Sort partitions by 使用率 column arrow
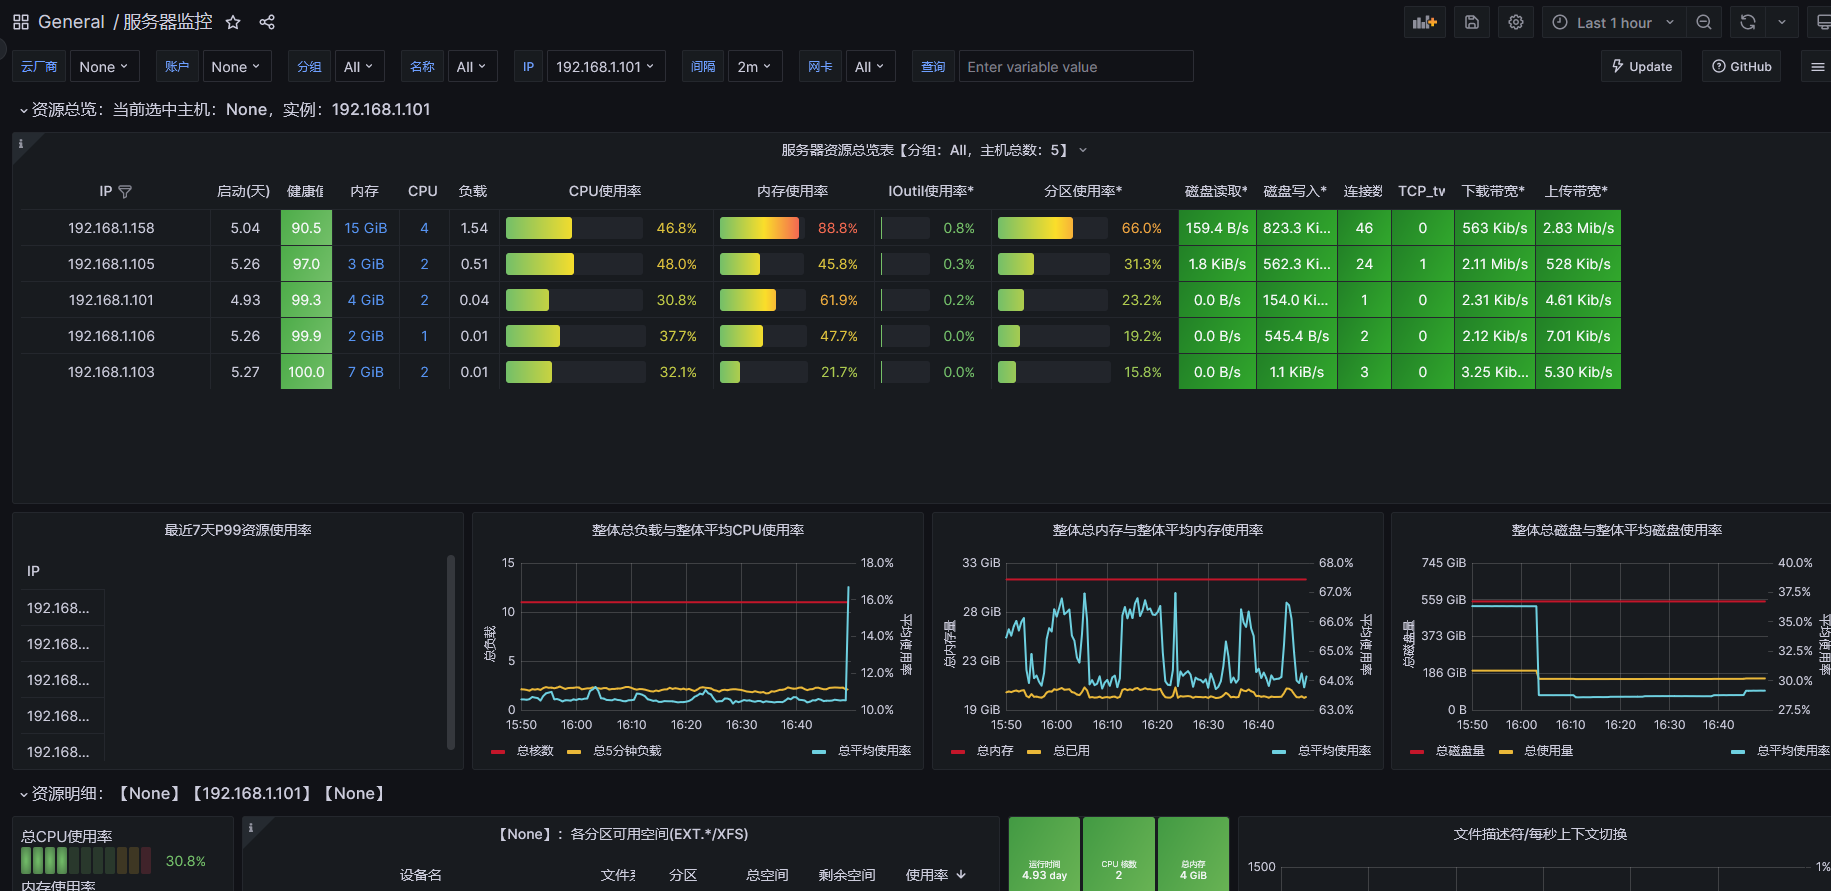Screen dimensions: 1831x891 961,875
